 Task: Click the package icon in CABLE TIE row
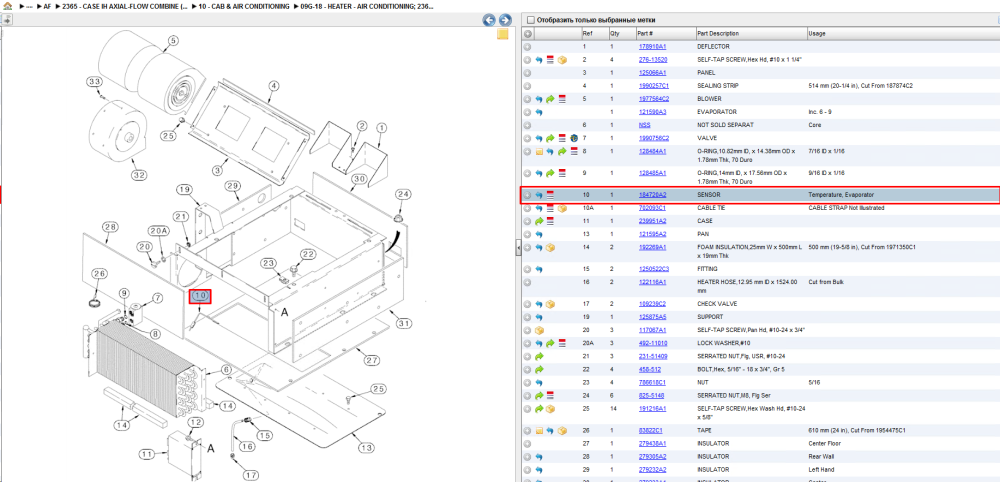(562, 208)
